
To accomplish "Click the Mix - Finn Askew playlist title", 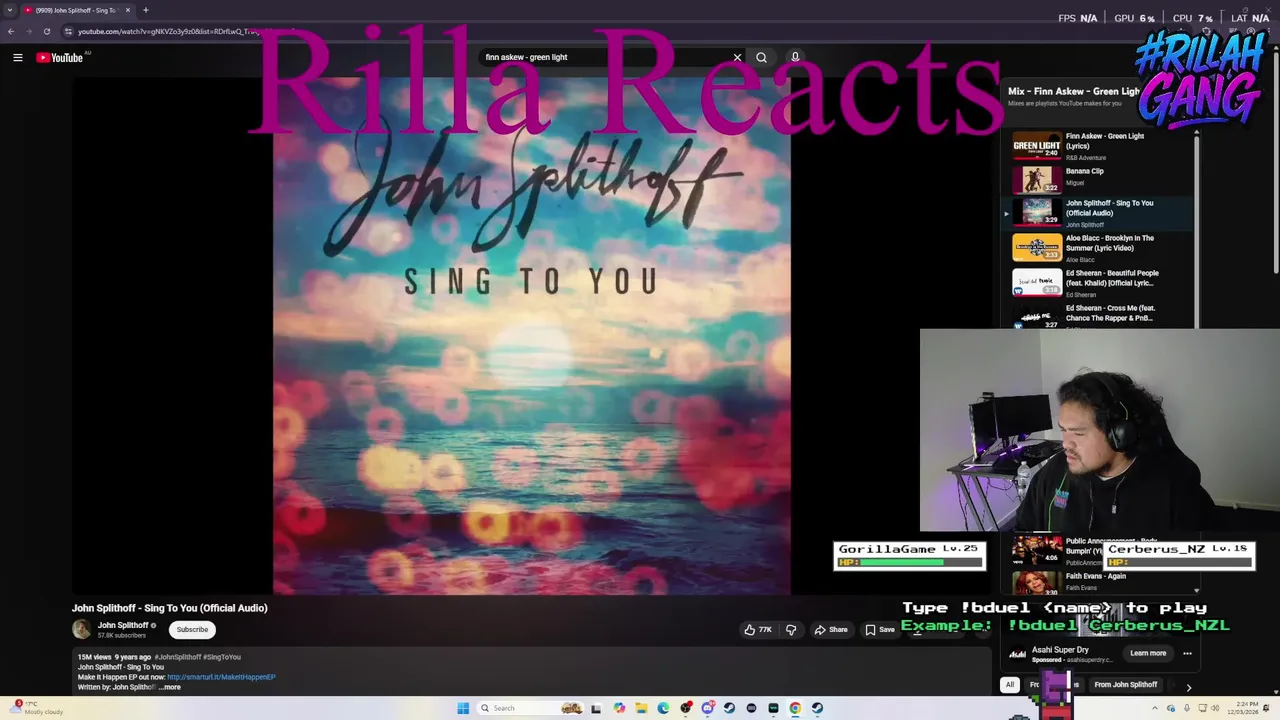I will tap(1074, 91).
